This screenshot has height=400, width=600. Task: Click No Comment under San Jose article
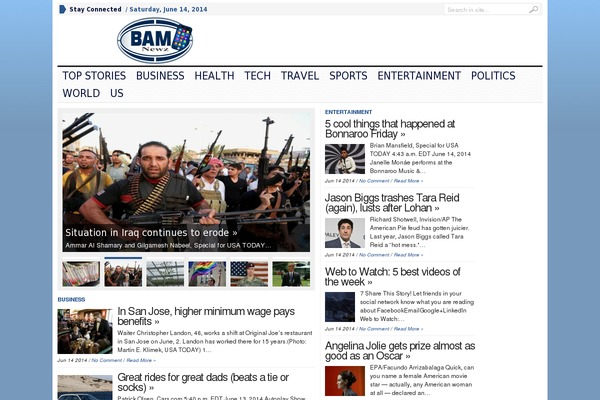107,360
